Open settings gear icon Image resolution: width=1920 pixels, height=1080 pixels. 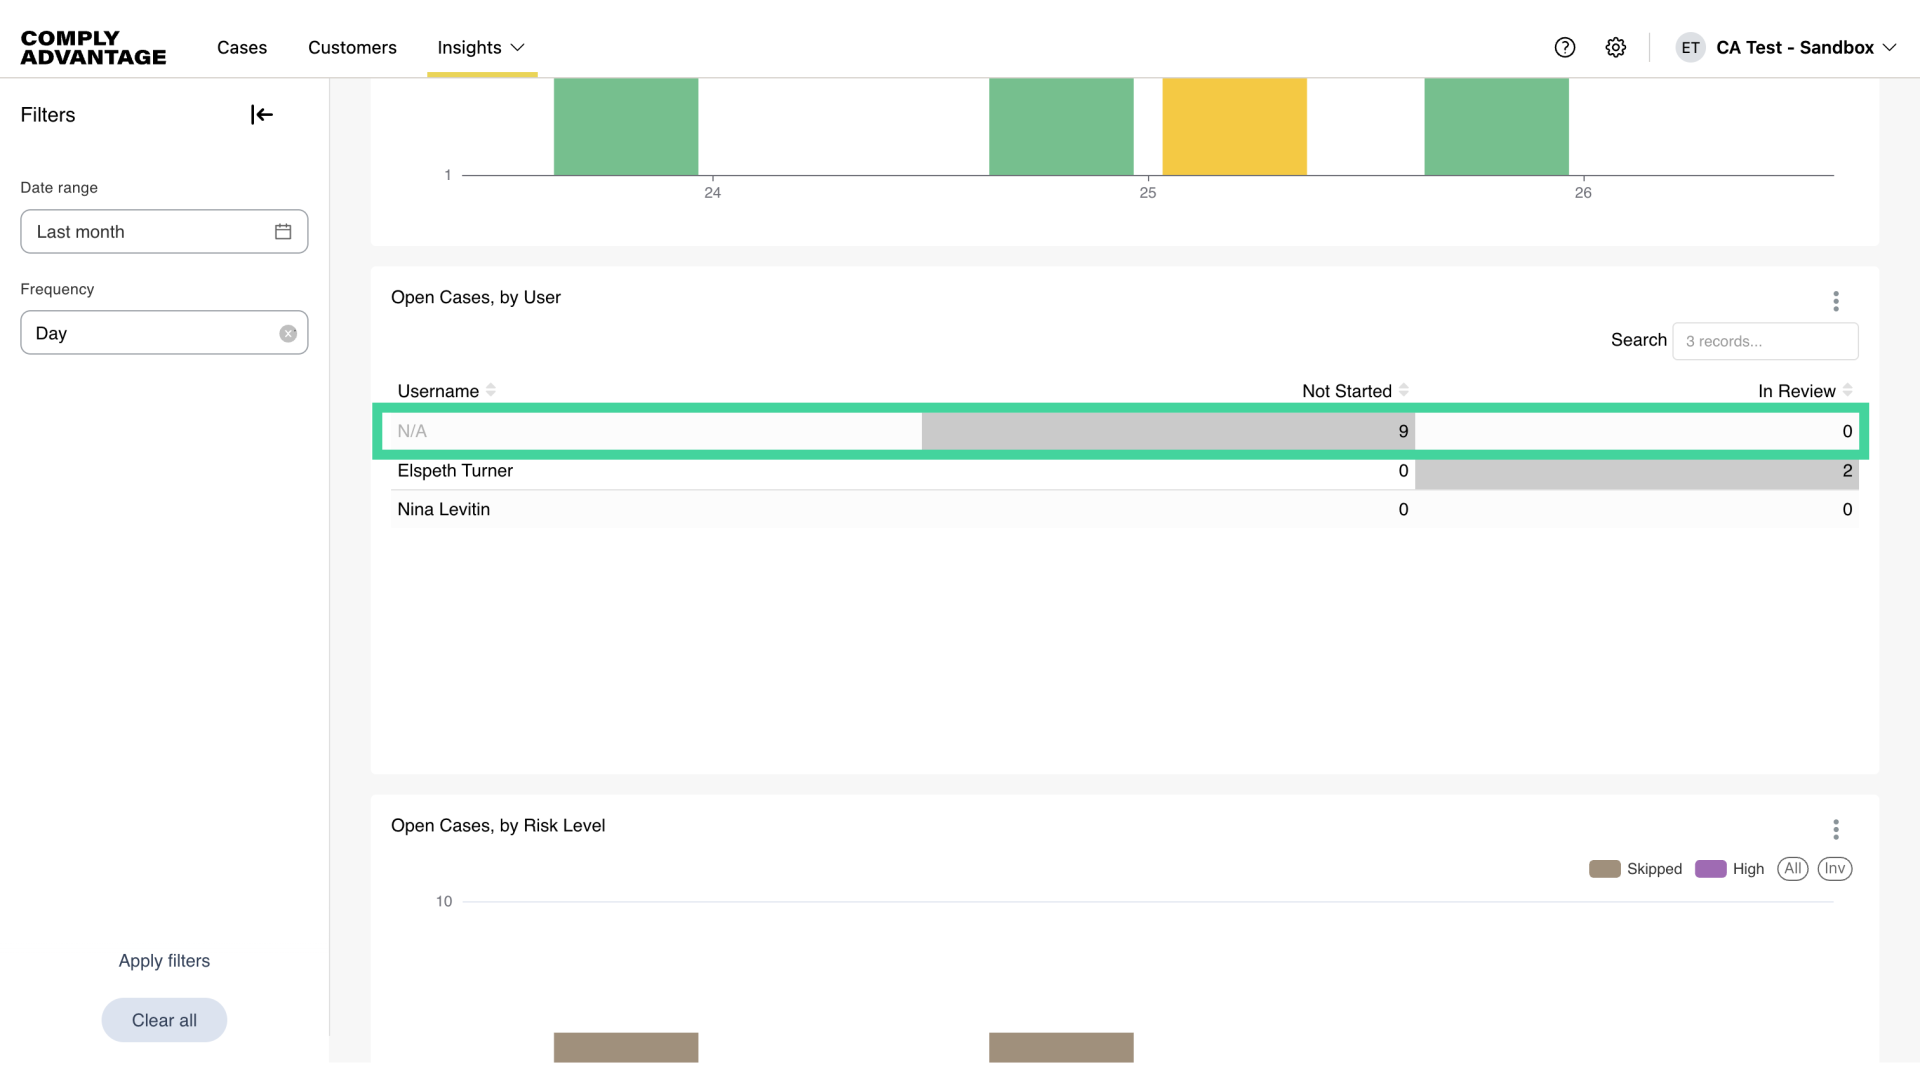(1616, 47)
